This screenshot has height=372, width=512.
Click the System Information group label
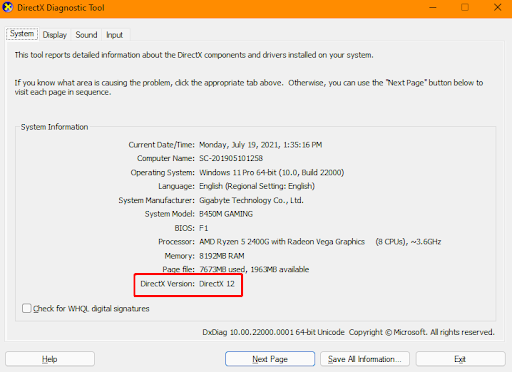pyautogui.click(x=54, y=127)
